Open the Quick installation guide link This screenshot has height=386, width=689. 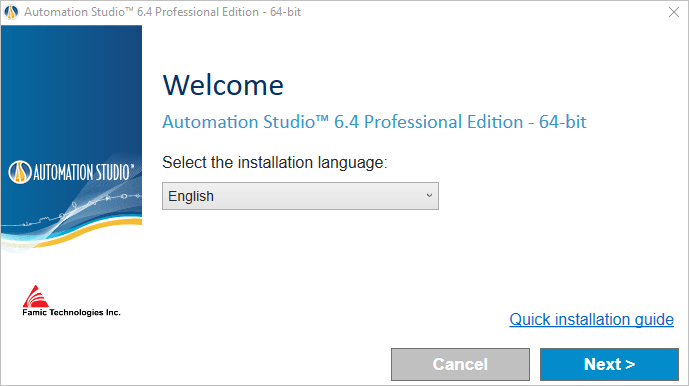[591, 320]
